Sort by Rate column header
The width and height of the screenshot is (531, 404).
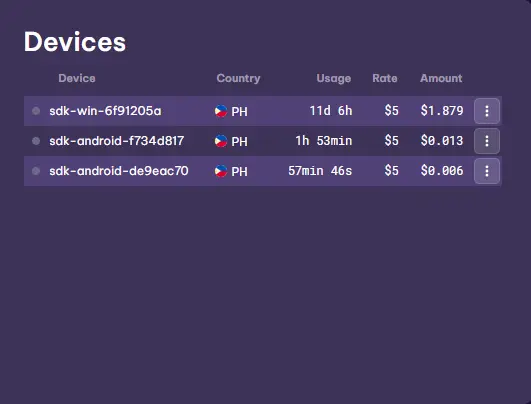click(385, 78)
